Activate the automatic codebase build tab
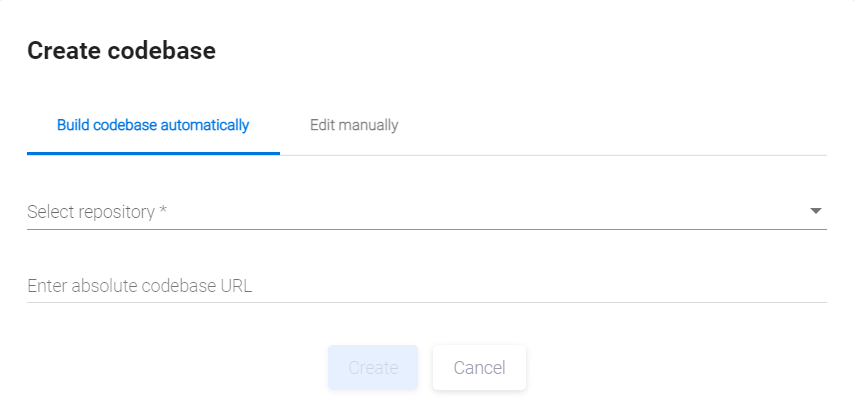The image size is (854, 406). click(x=153, y=126)
